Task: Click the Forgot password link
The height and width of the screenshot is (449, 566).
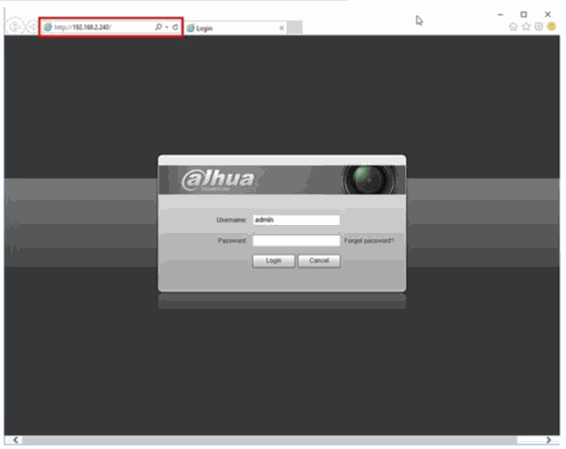Action: tap(369, 241)
